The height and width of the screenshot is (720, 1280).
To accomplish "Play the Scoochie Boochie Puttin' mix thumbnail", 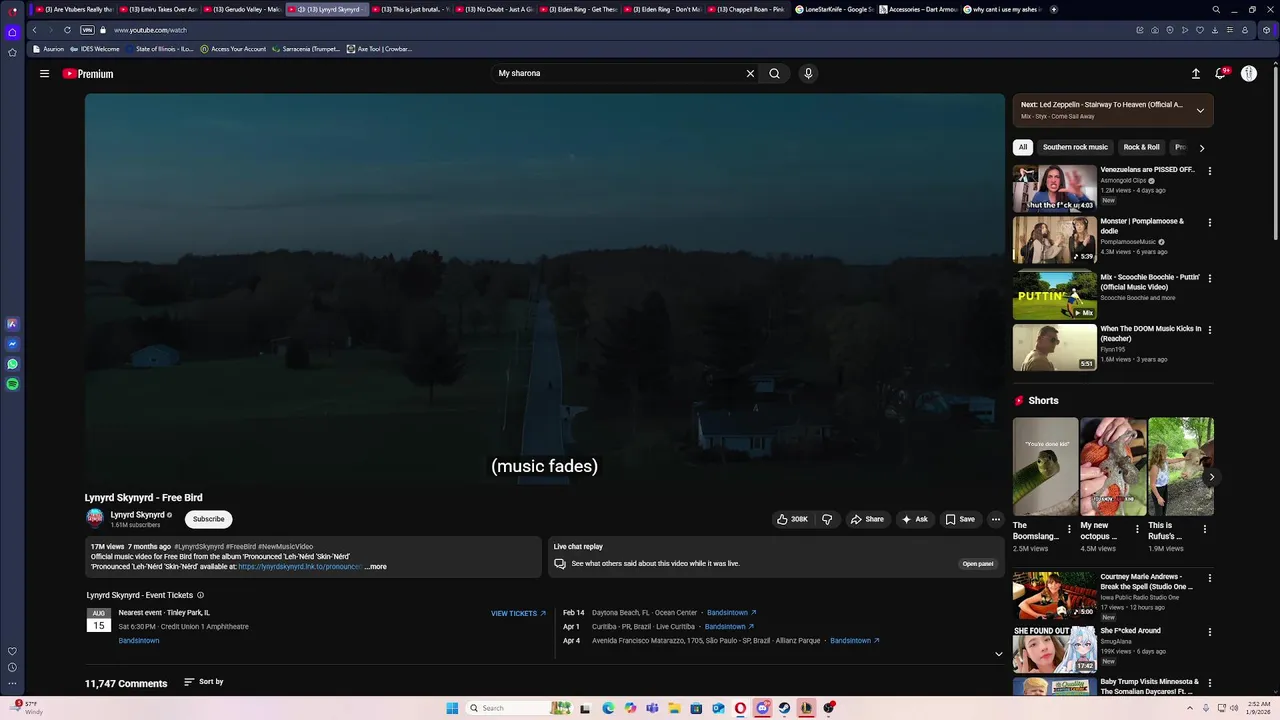I will coord(1054,296).
